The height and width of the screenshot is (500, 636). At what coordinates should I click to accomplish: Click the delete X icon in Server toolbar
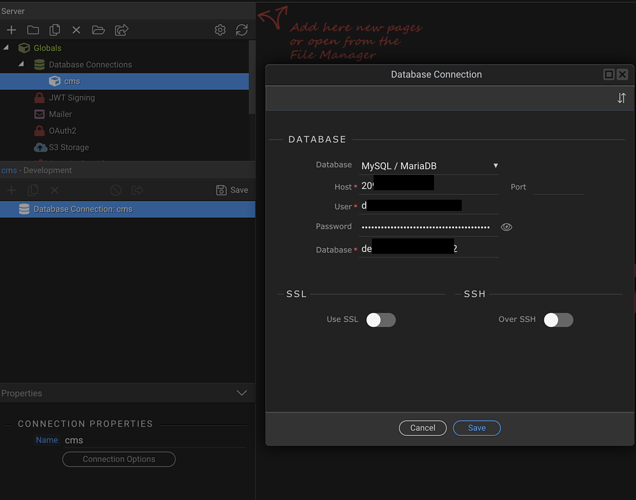coord(76,30)
